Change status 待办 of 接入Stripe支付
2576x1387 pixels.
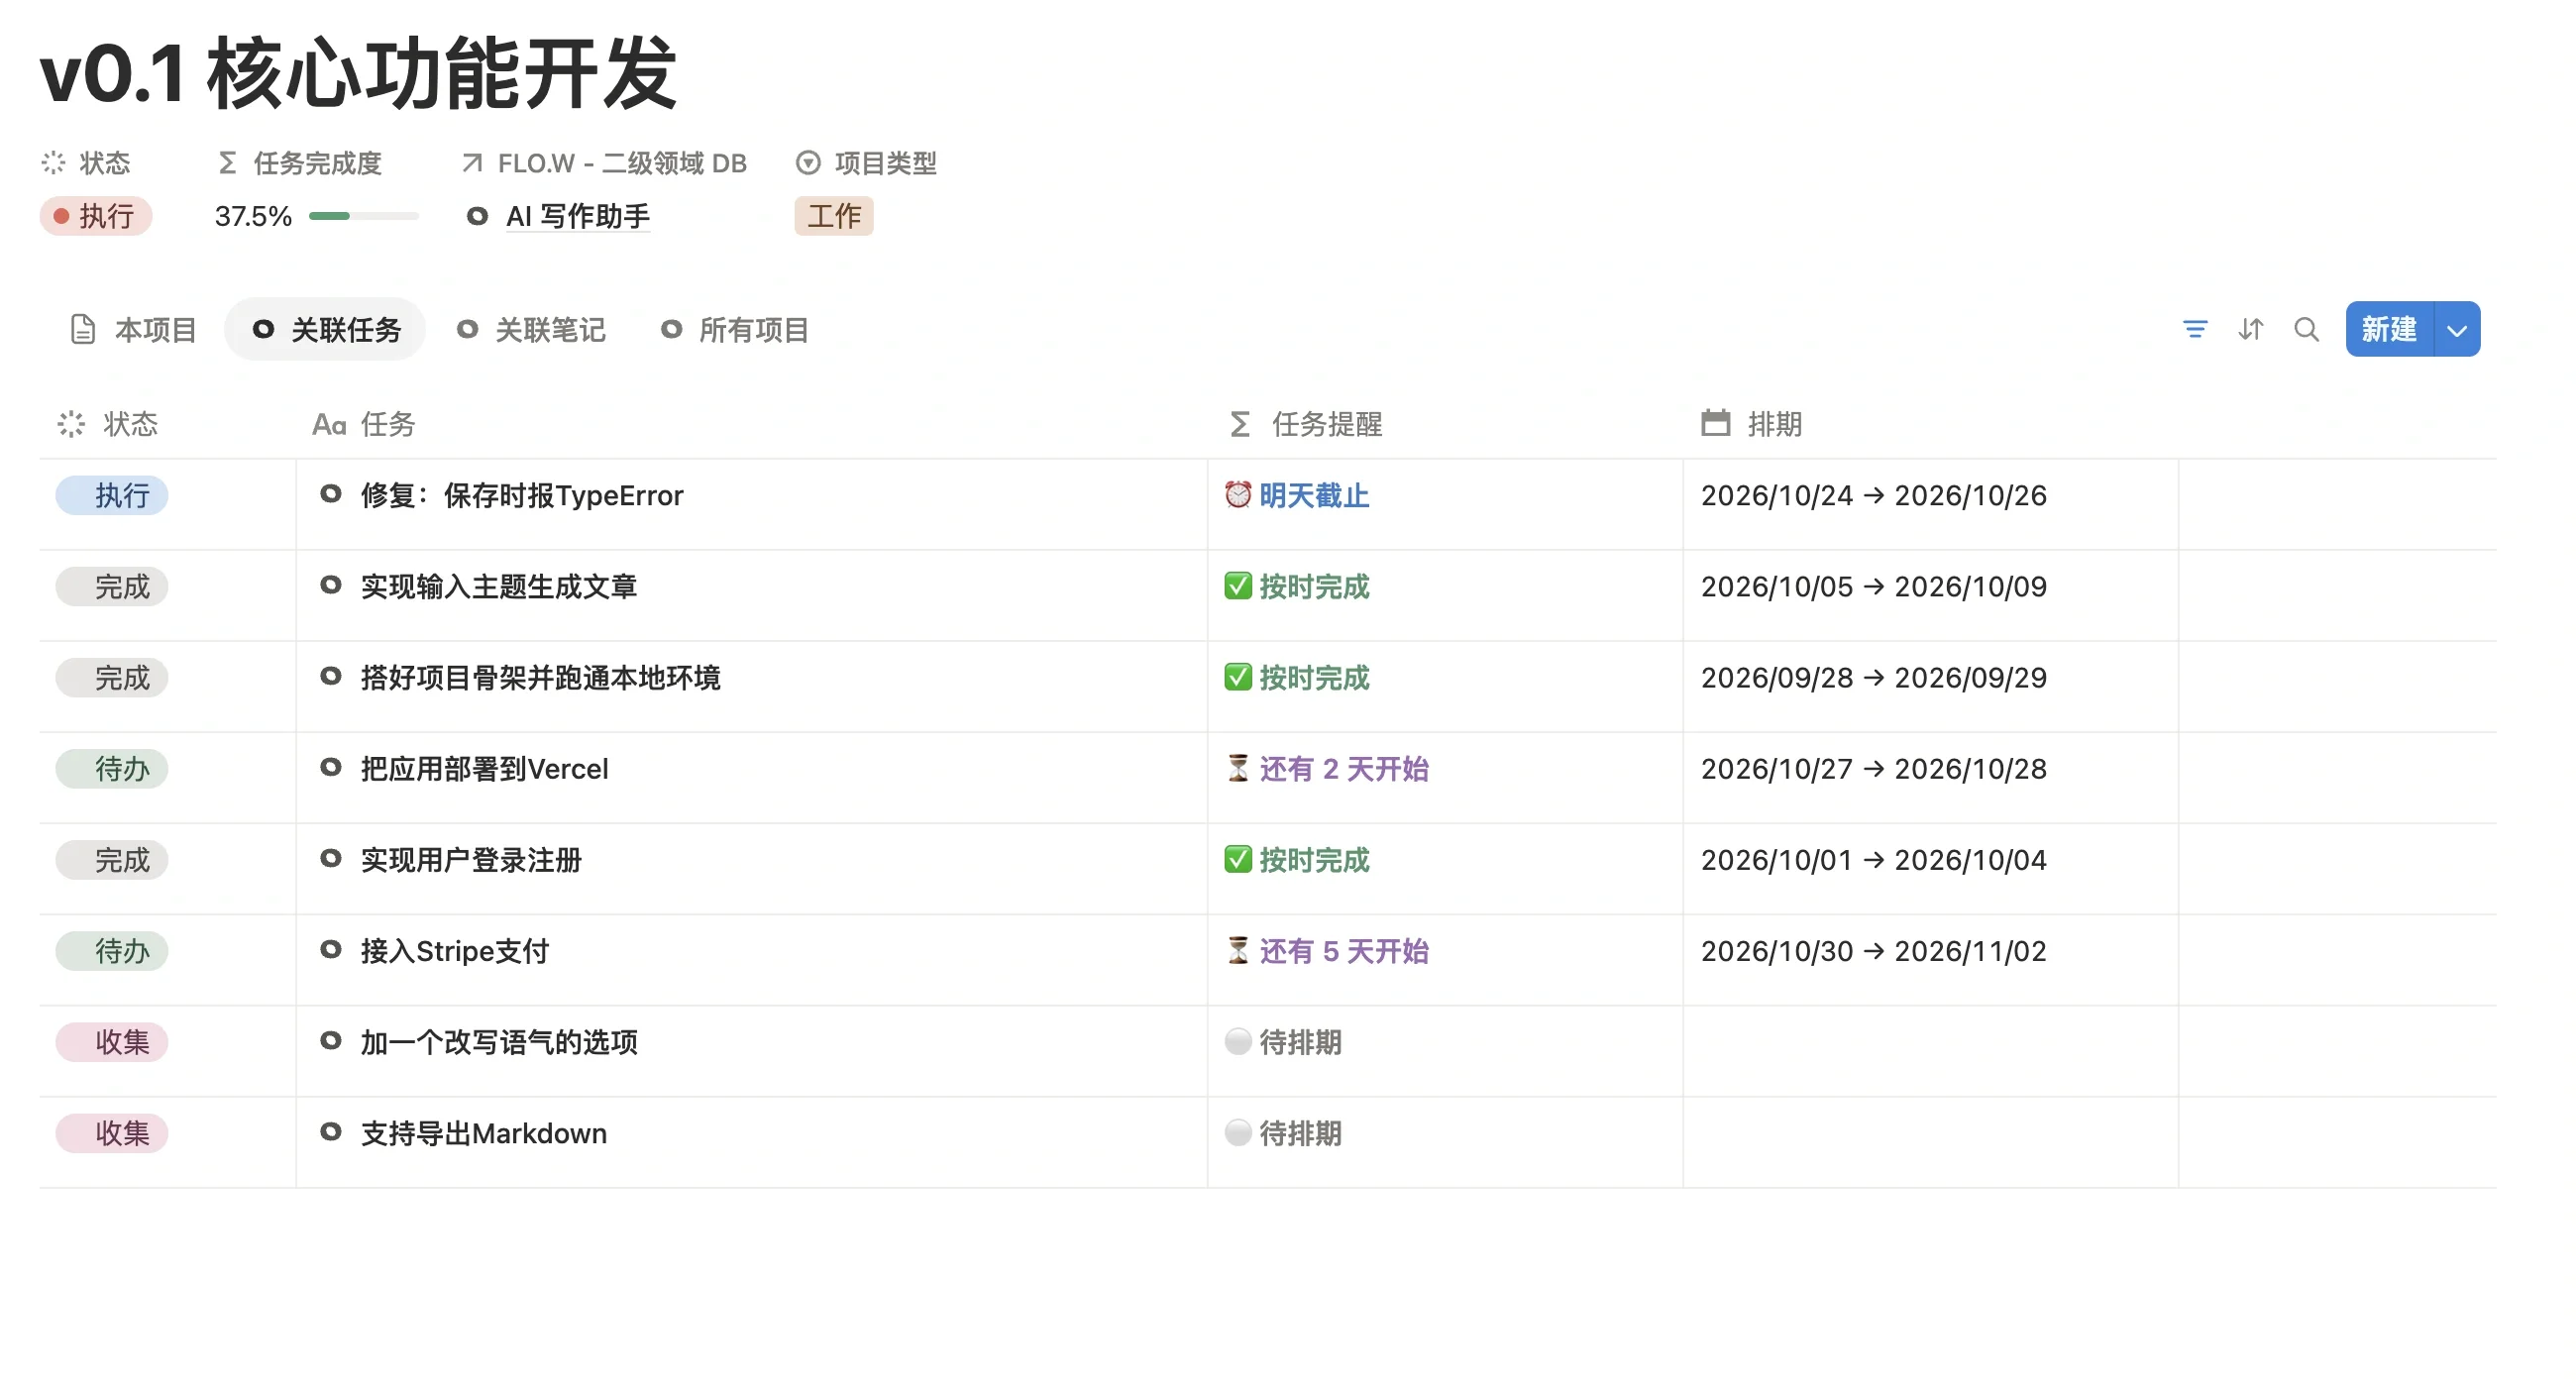tap(112, 950)
